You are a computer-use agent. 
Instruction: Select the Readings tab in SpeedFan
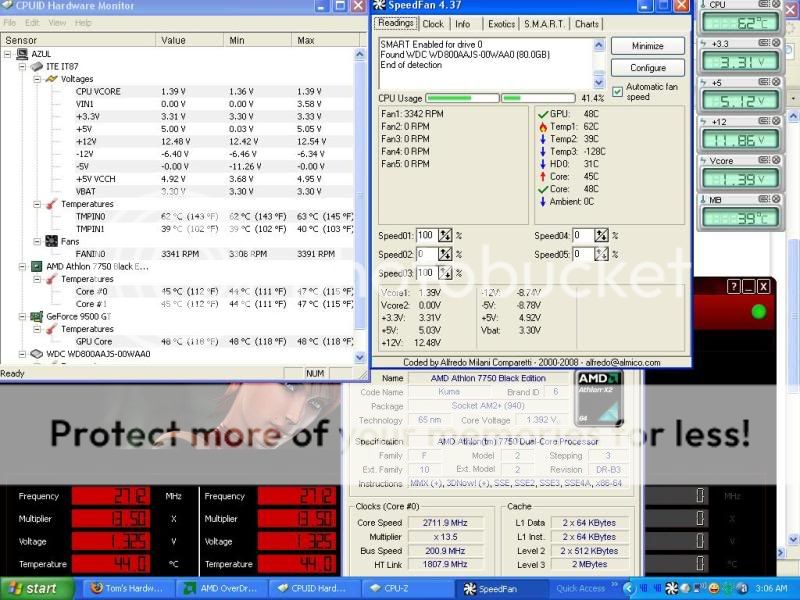(395, 23)
